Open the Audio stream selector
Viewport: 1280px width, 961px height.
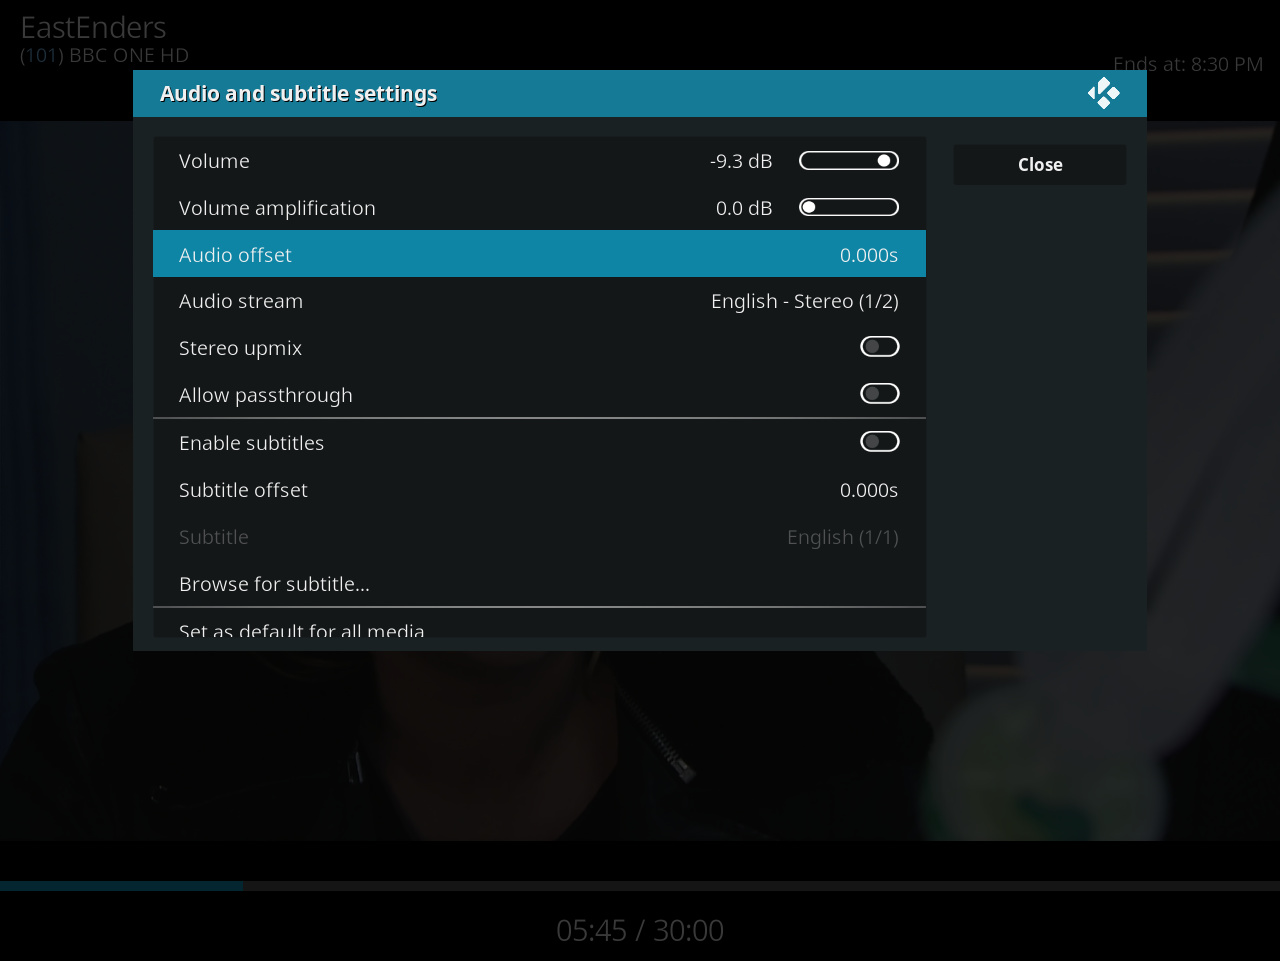pos(539,301)
